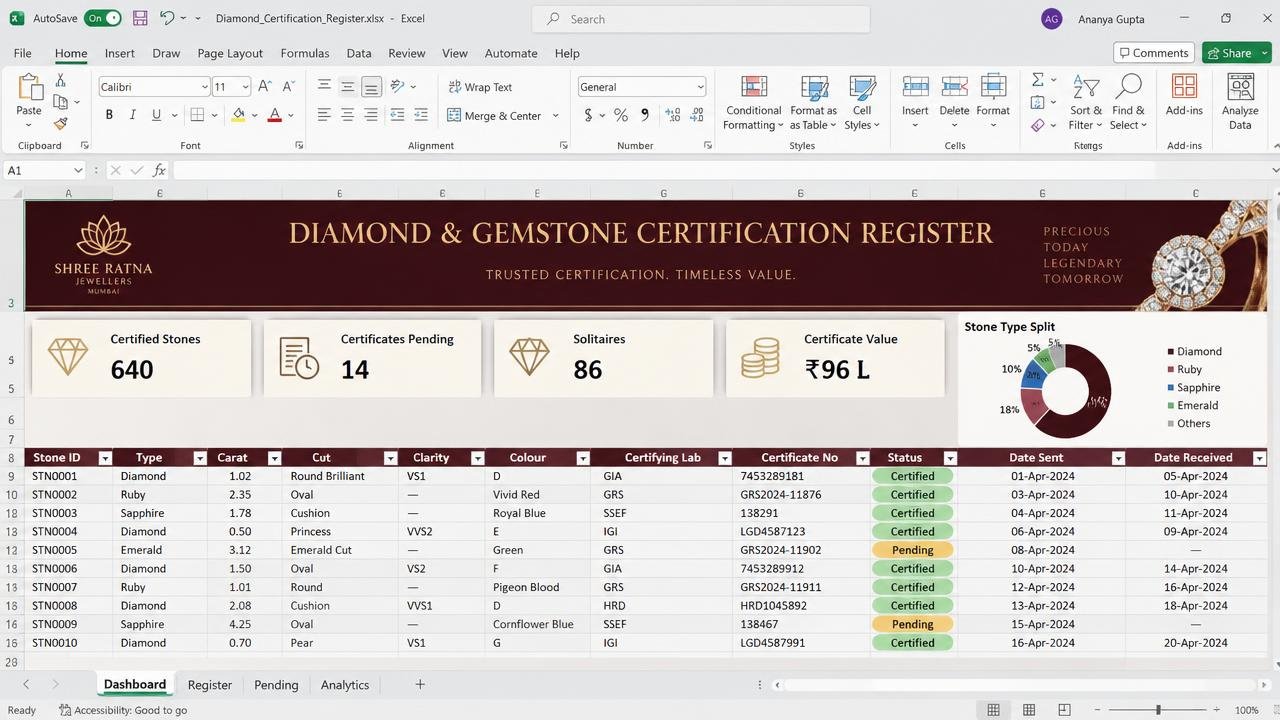The image size is (1280, 720).
Task: Click the fill color yellow swatch
Action: (238, 115)
